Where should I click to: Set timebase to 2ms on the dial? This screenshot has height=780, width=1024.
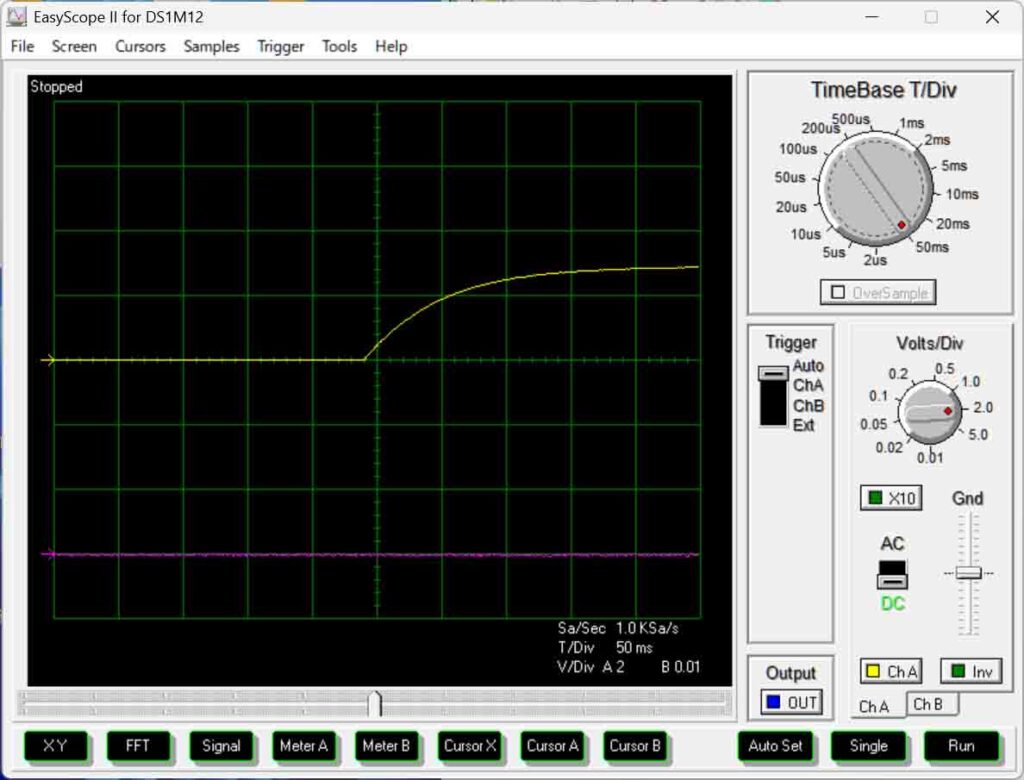click(937, 140)
